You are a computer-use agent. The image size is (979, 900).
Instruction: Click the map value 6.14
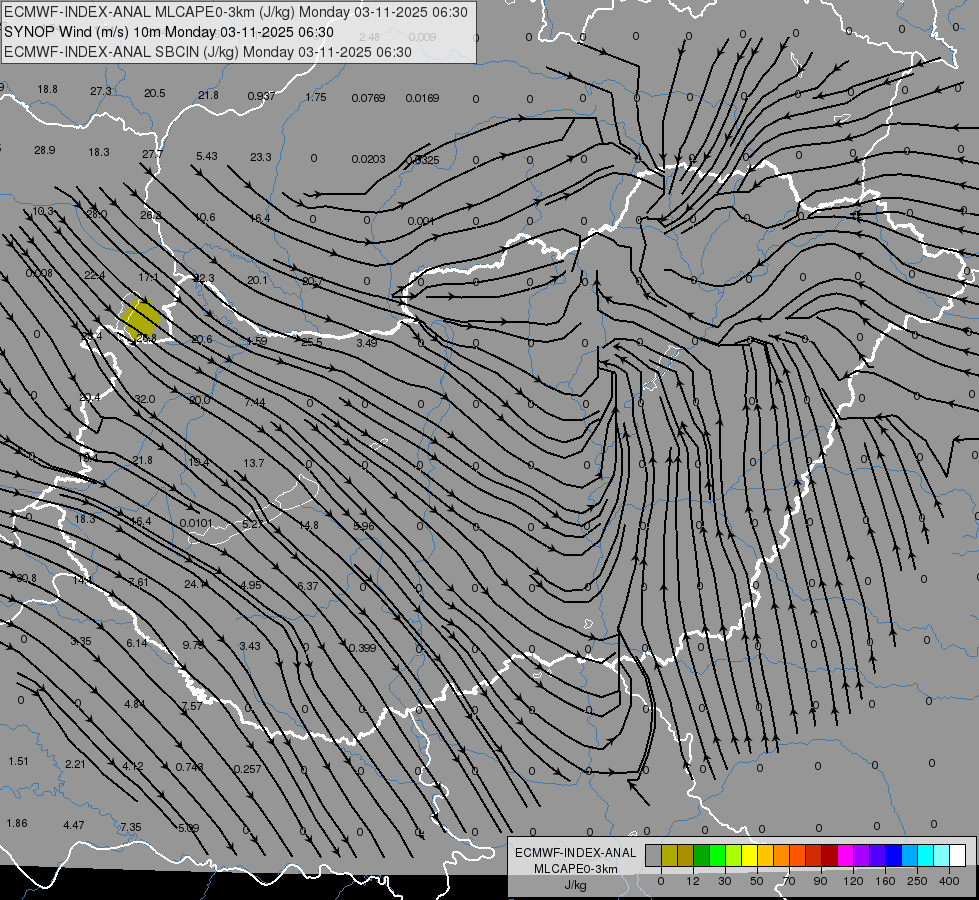coord(137,643)
